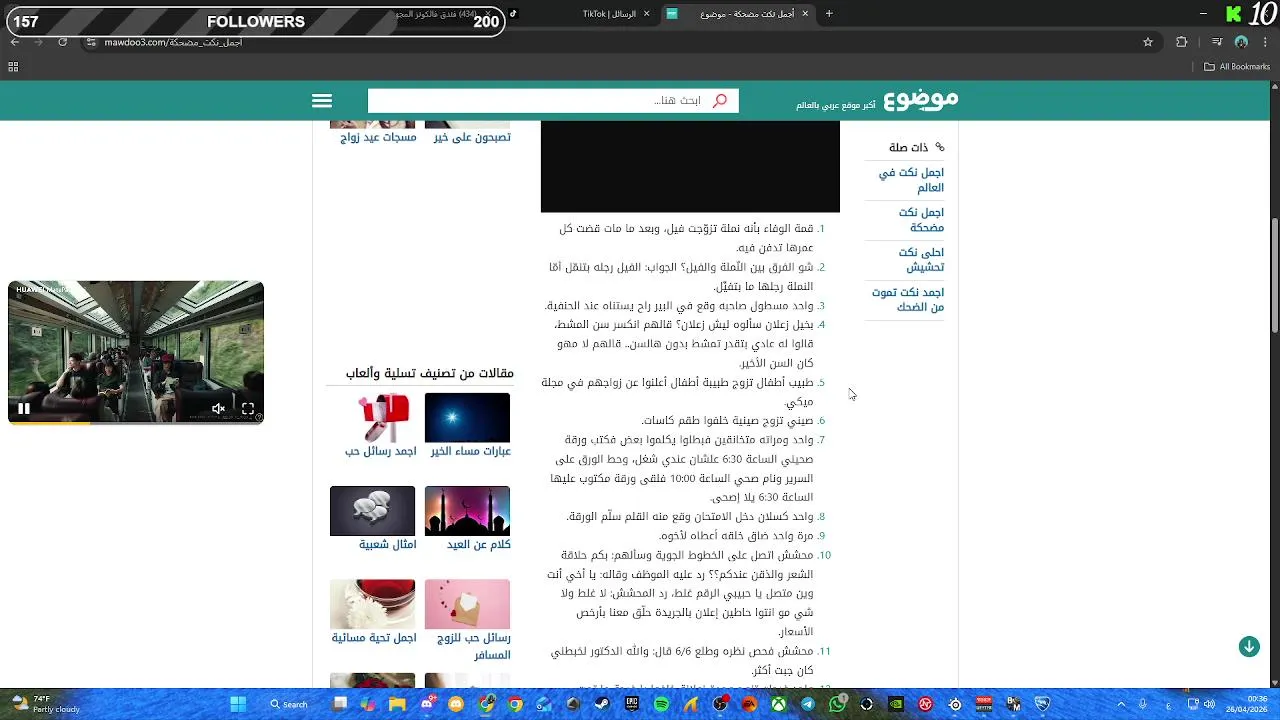Click the Kick logo overlay icon
This screenshot has height=720, width=1280.
click(x=1234, y=14)
